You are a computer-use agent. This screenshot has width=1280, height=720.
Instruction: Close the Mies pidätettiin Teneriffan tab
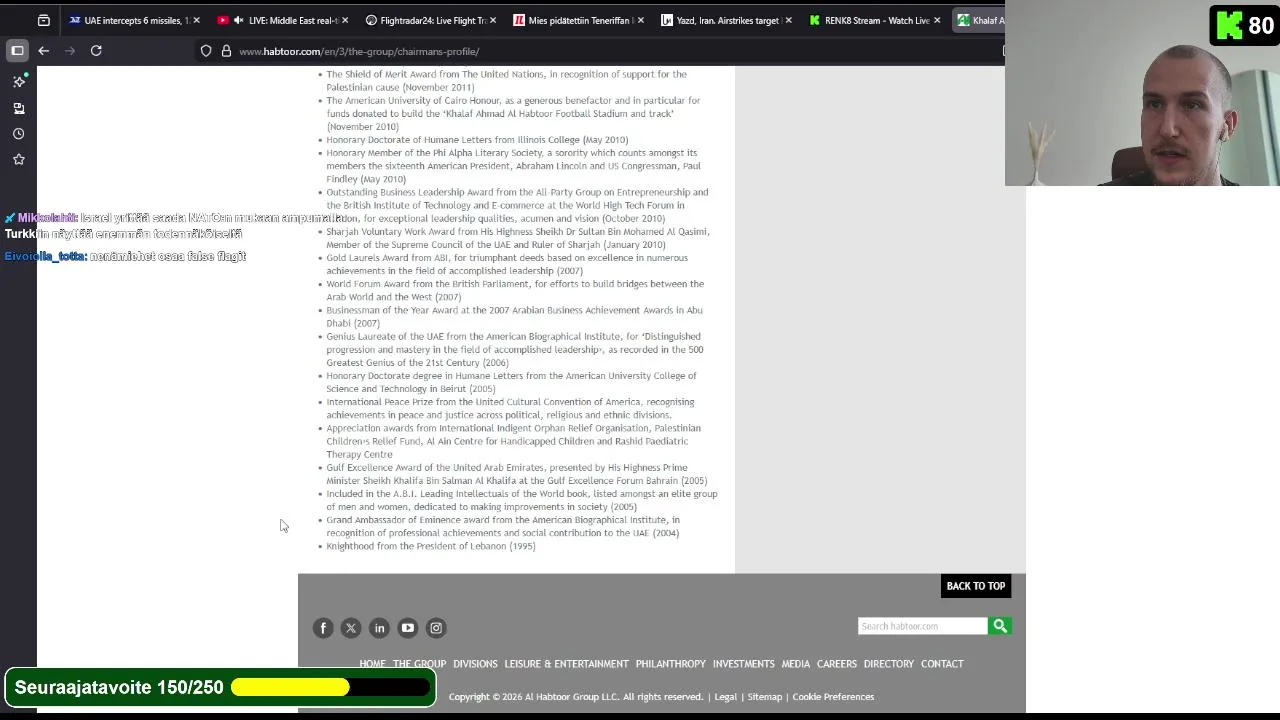(x=640, y=20)
